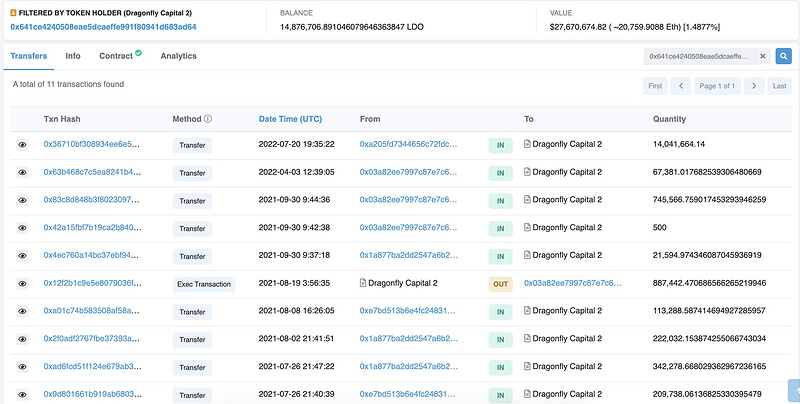
Task: Click eye icon for 0x4ec760a14bc37ebf94 transaction
Action: tap(22, 256)
